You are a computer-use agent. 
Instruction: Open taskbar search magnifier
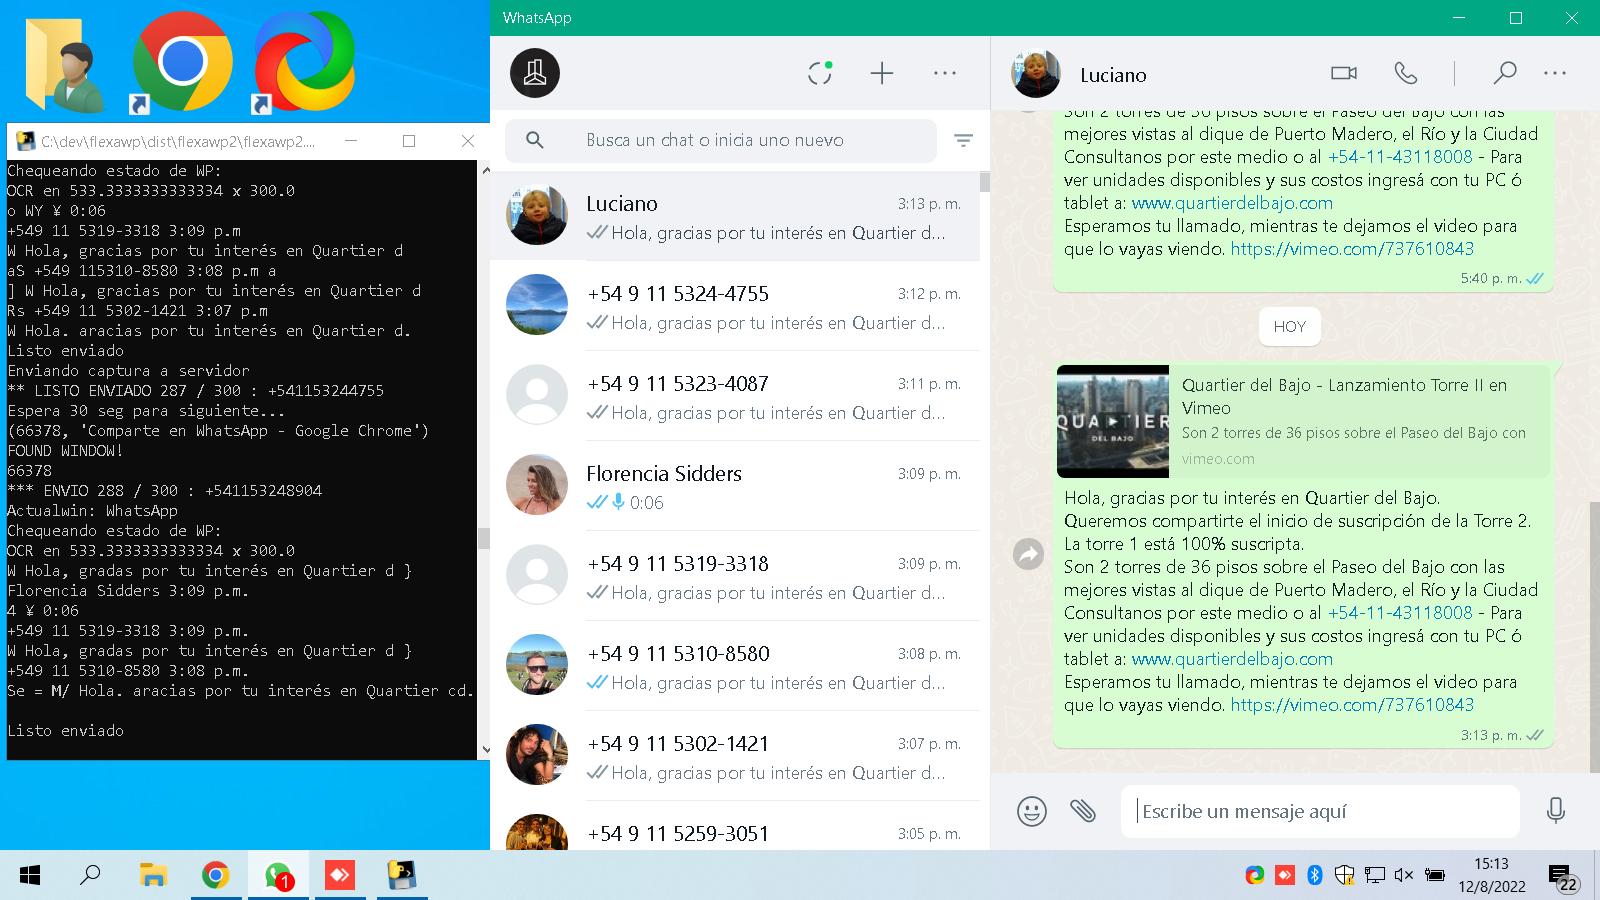[x=90, y=876]
